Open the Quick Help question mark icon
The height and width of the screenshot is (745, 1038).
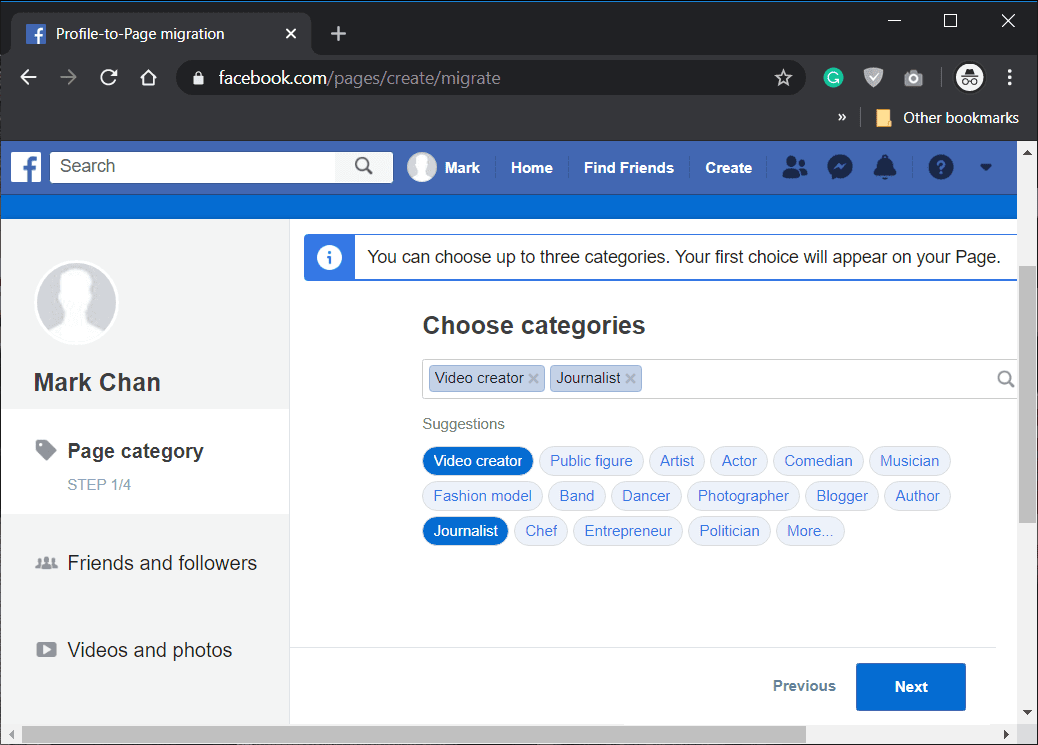click(x=940, y=167)
